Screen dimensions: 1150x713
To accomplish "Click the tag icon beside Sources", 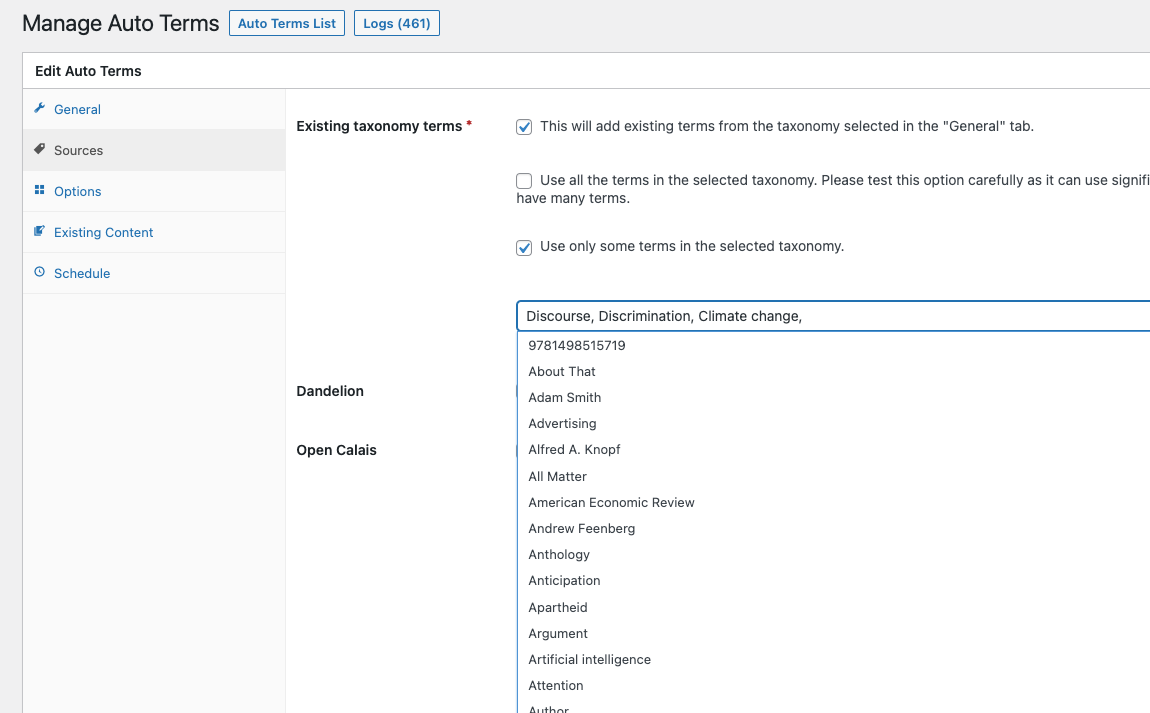I will click(x=39, y=150).
